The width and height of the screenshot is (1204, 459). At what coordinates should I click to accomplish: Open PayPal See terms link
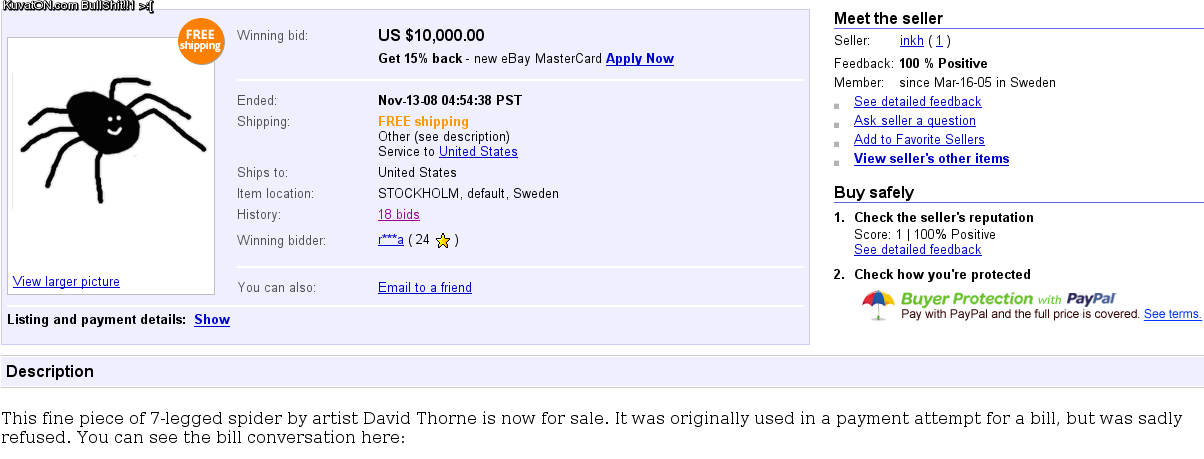(x=1172, y=314)
